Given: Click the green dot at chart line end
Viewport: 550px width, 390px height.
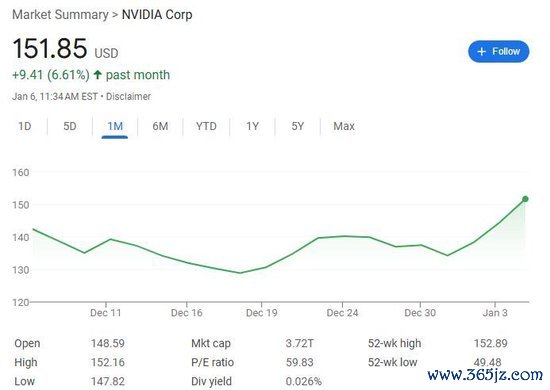Looking at the screenshot, I should tap(525, 199).
